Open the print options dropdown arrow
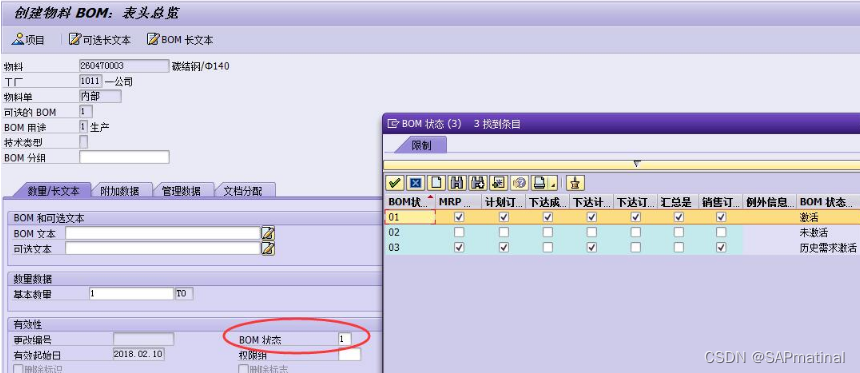Image resolution: width=860 pixels, height=373 pixels. point(554,184)
